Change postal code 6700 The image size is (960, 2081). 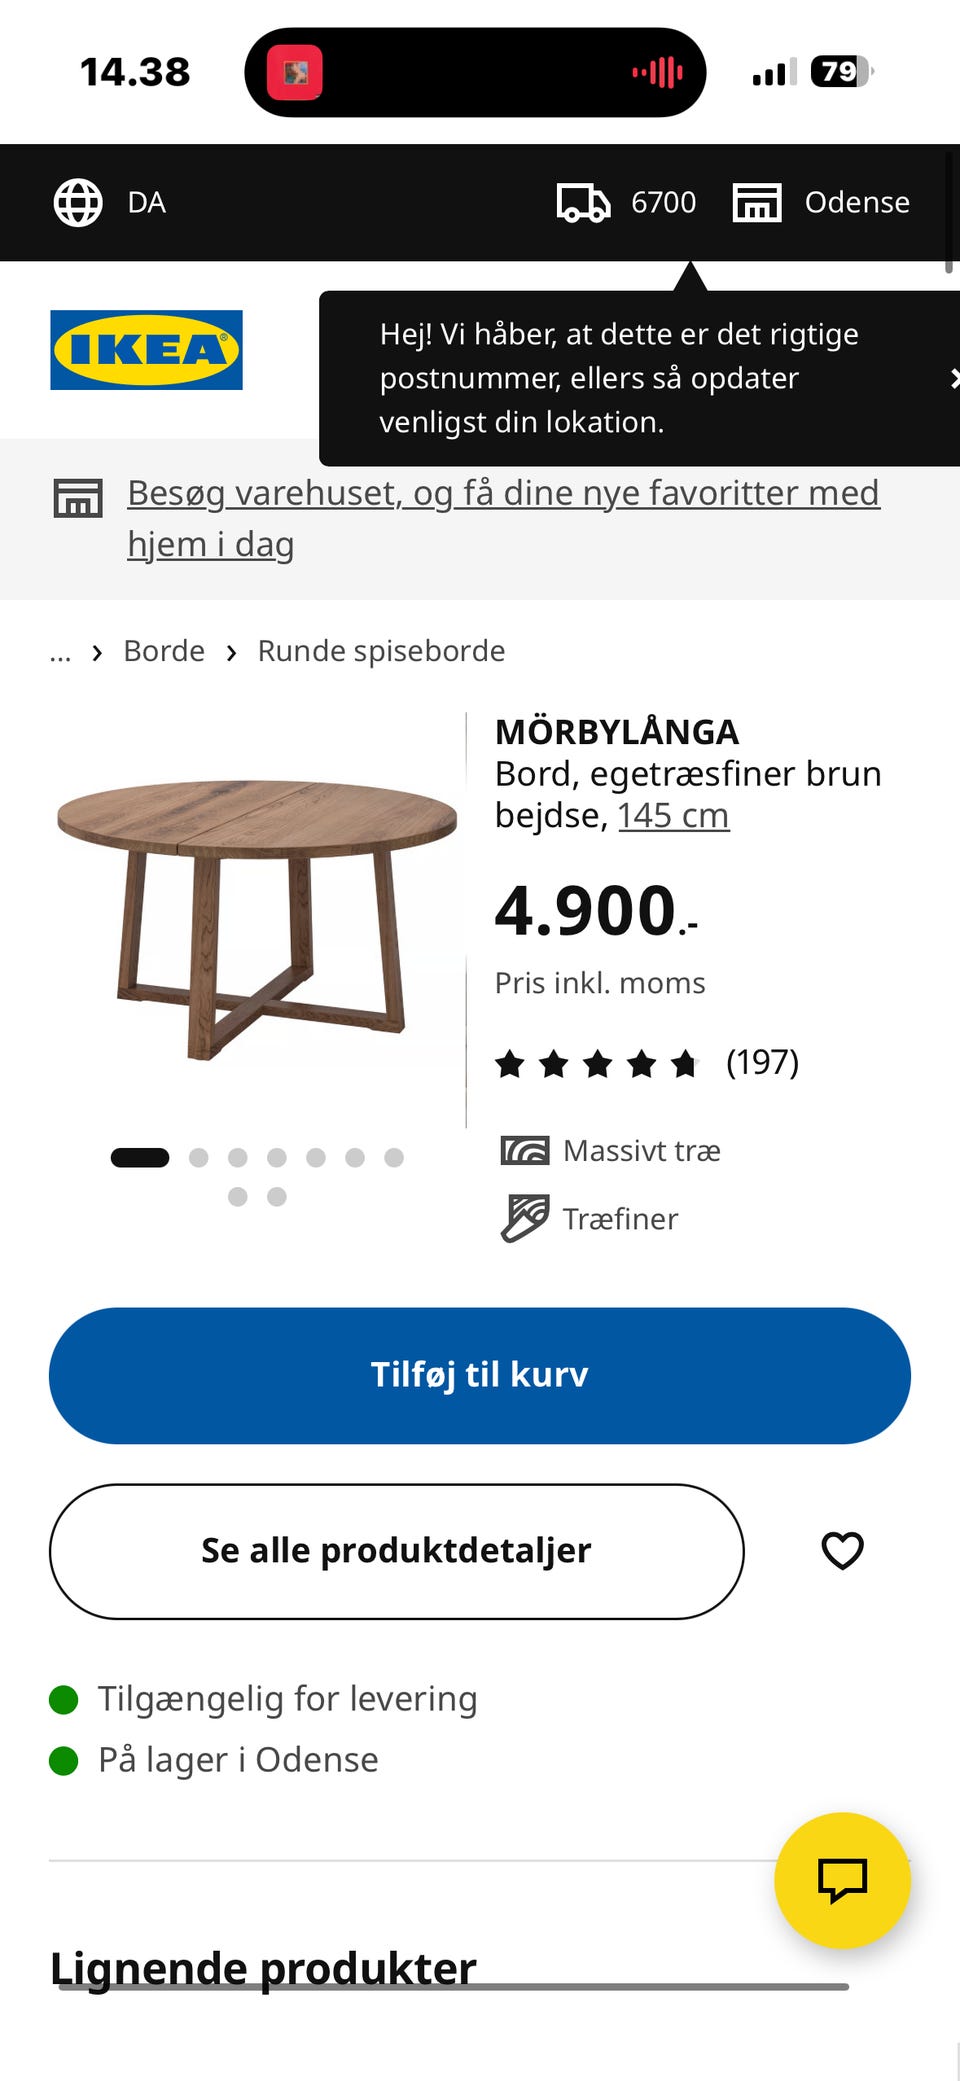pos(663,203)
